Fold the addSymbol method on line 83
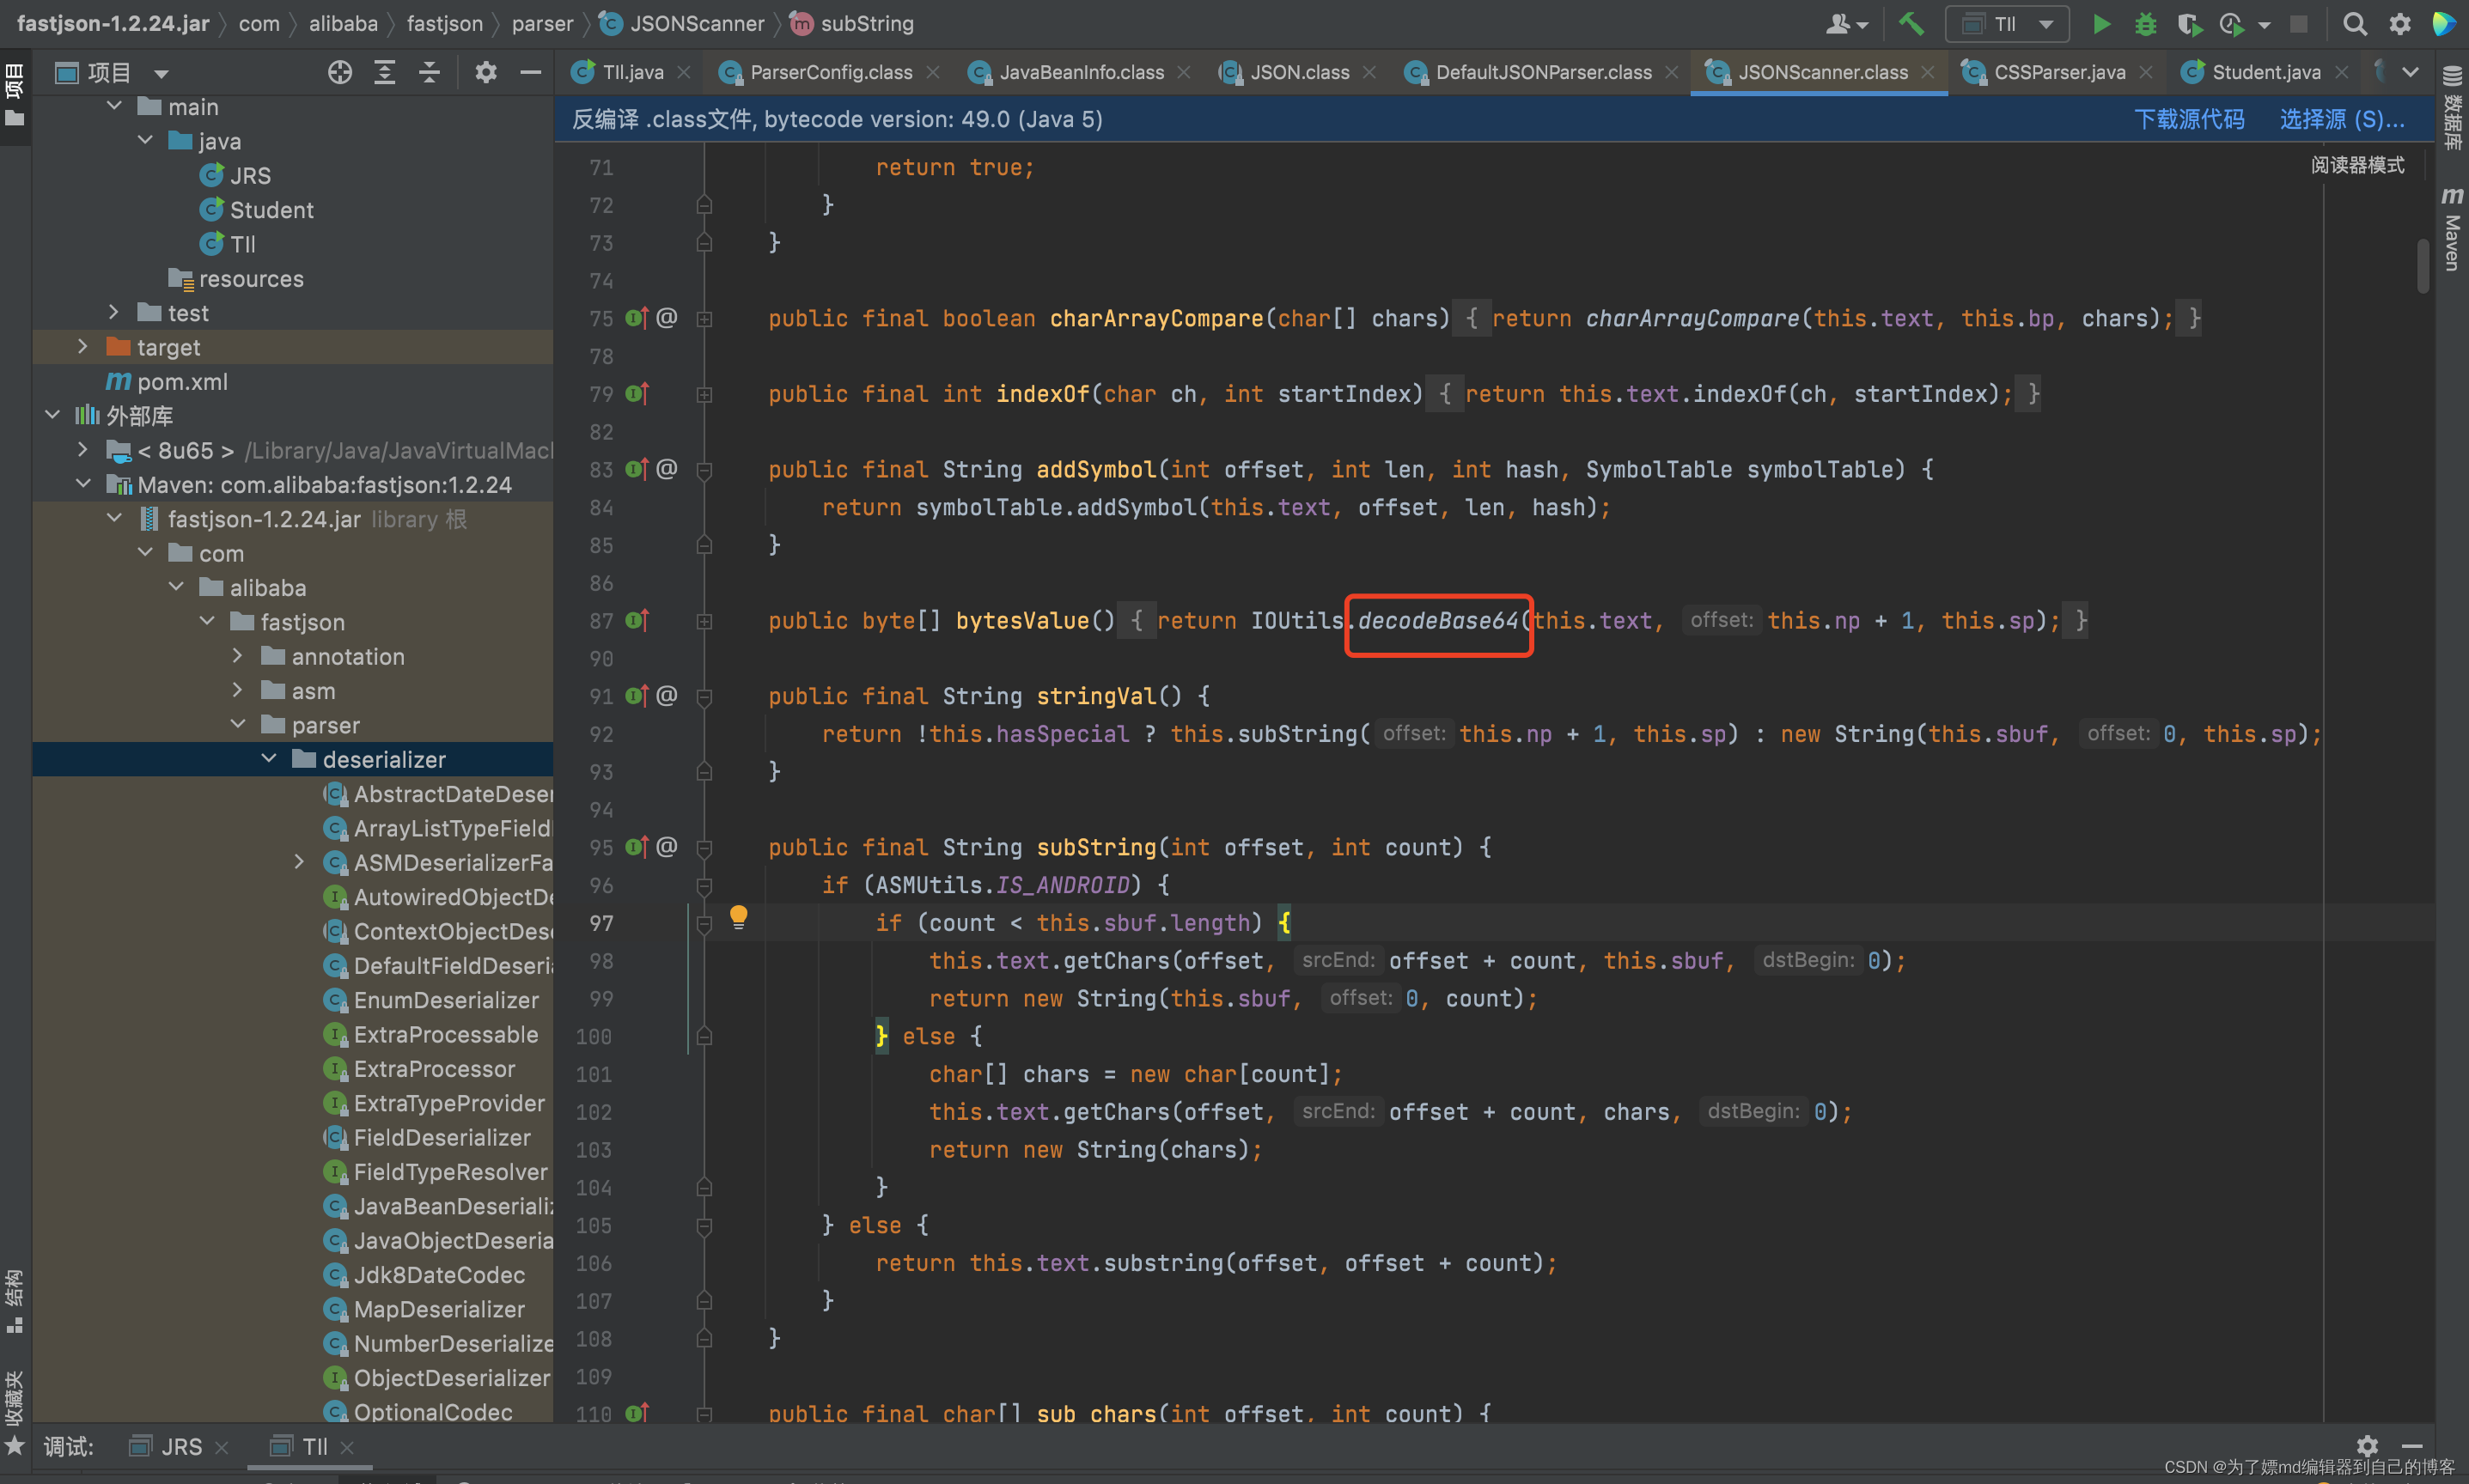The image size is (2469, 1484). [x=704, y=470]
